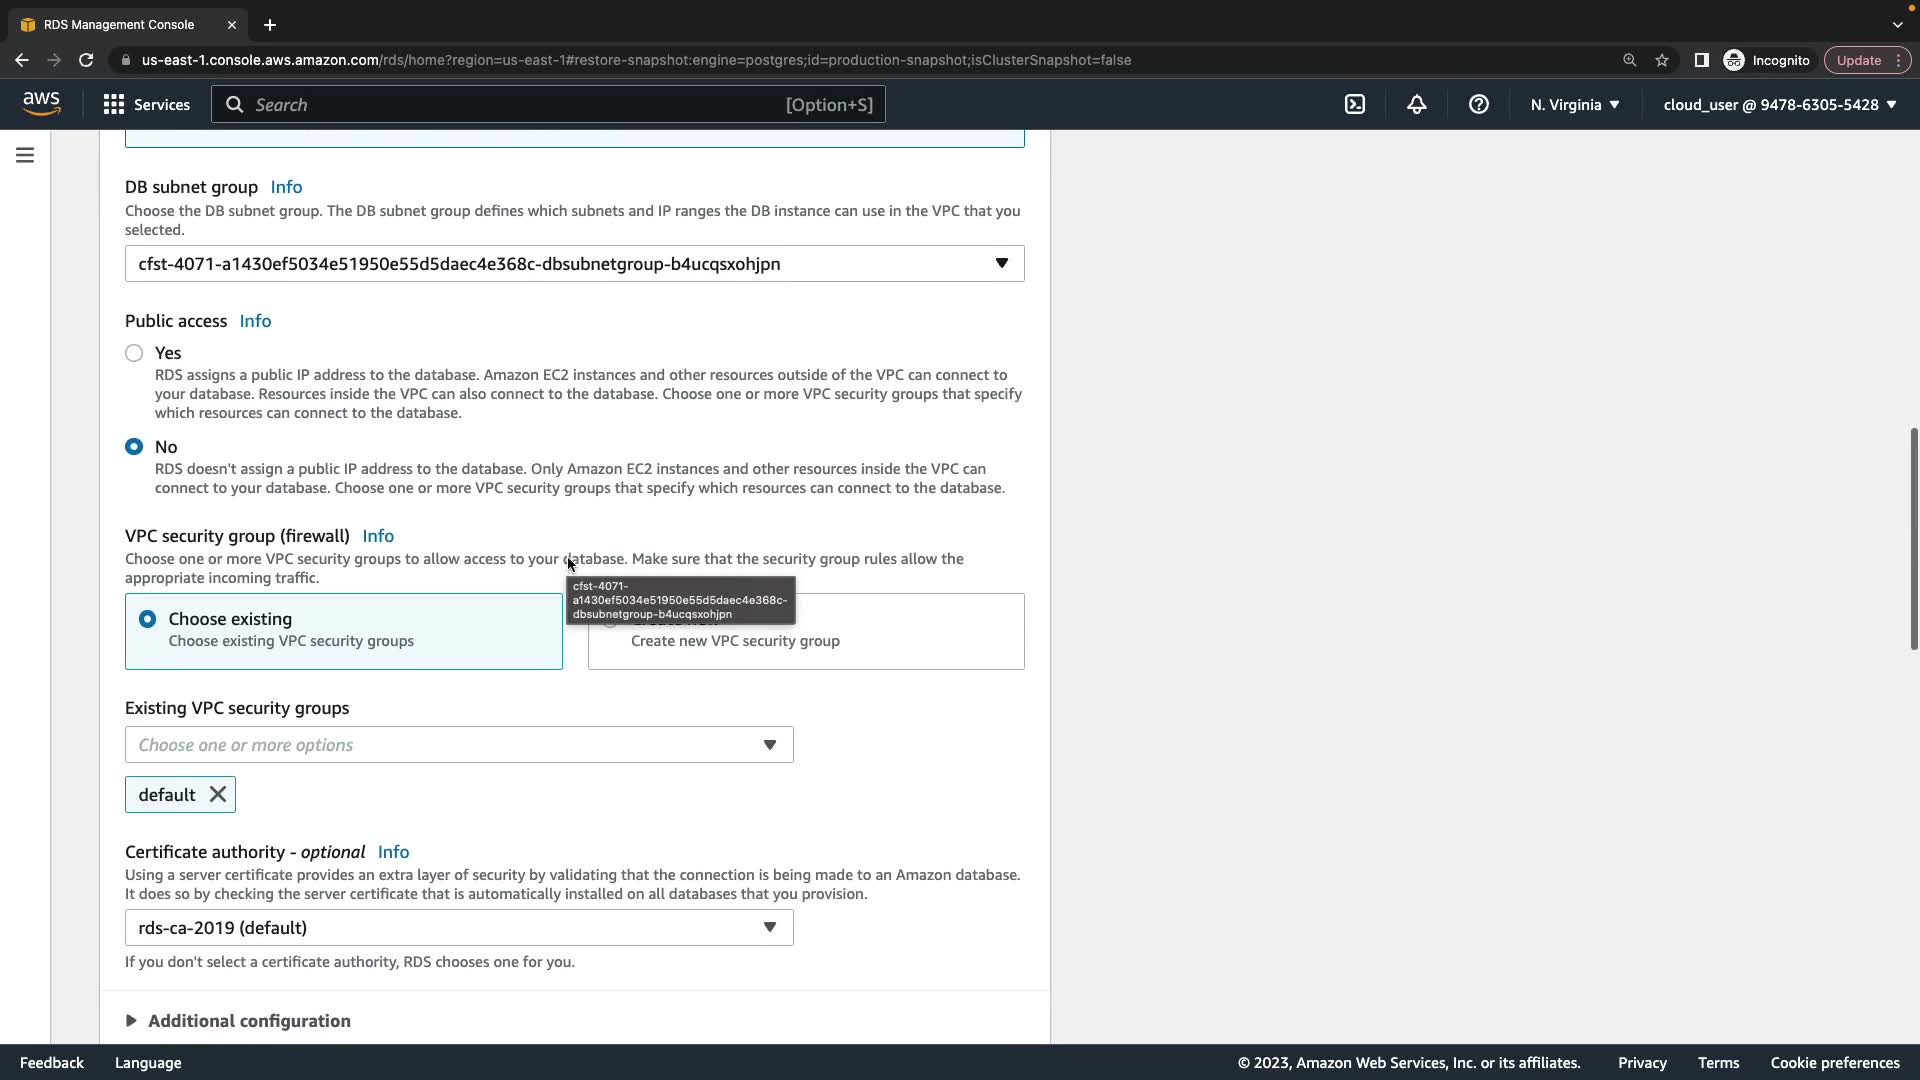Open the cloud_user account menu
Image resolution: width=1920 pixels, height=1080 pixels.
pos(1780,104)
